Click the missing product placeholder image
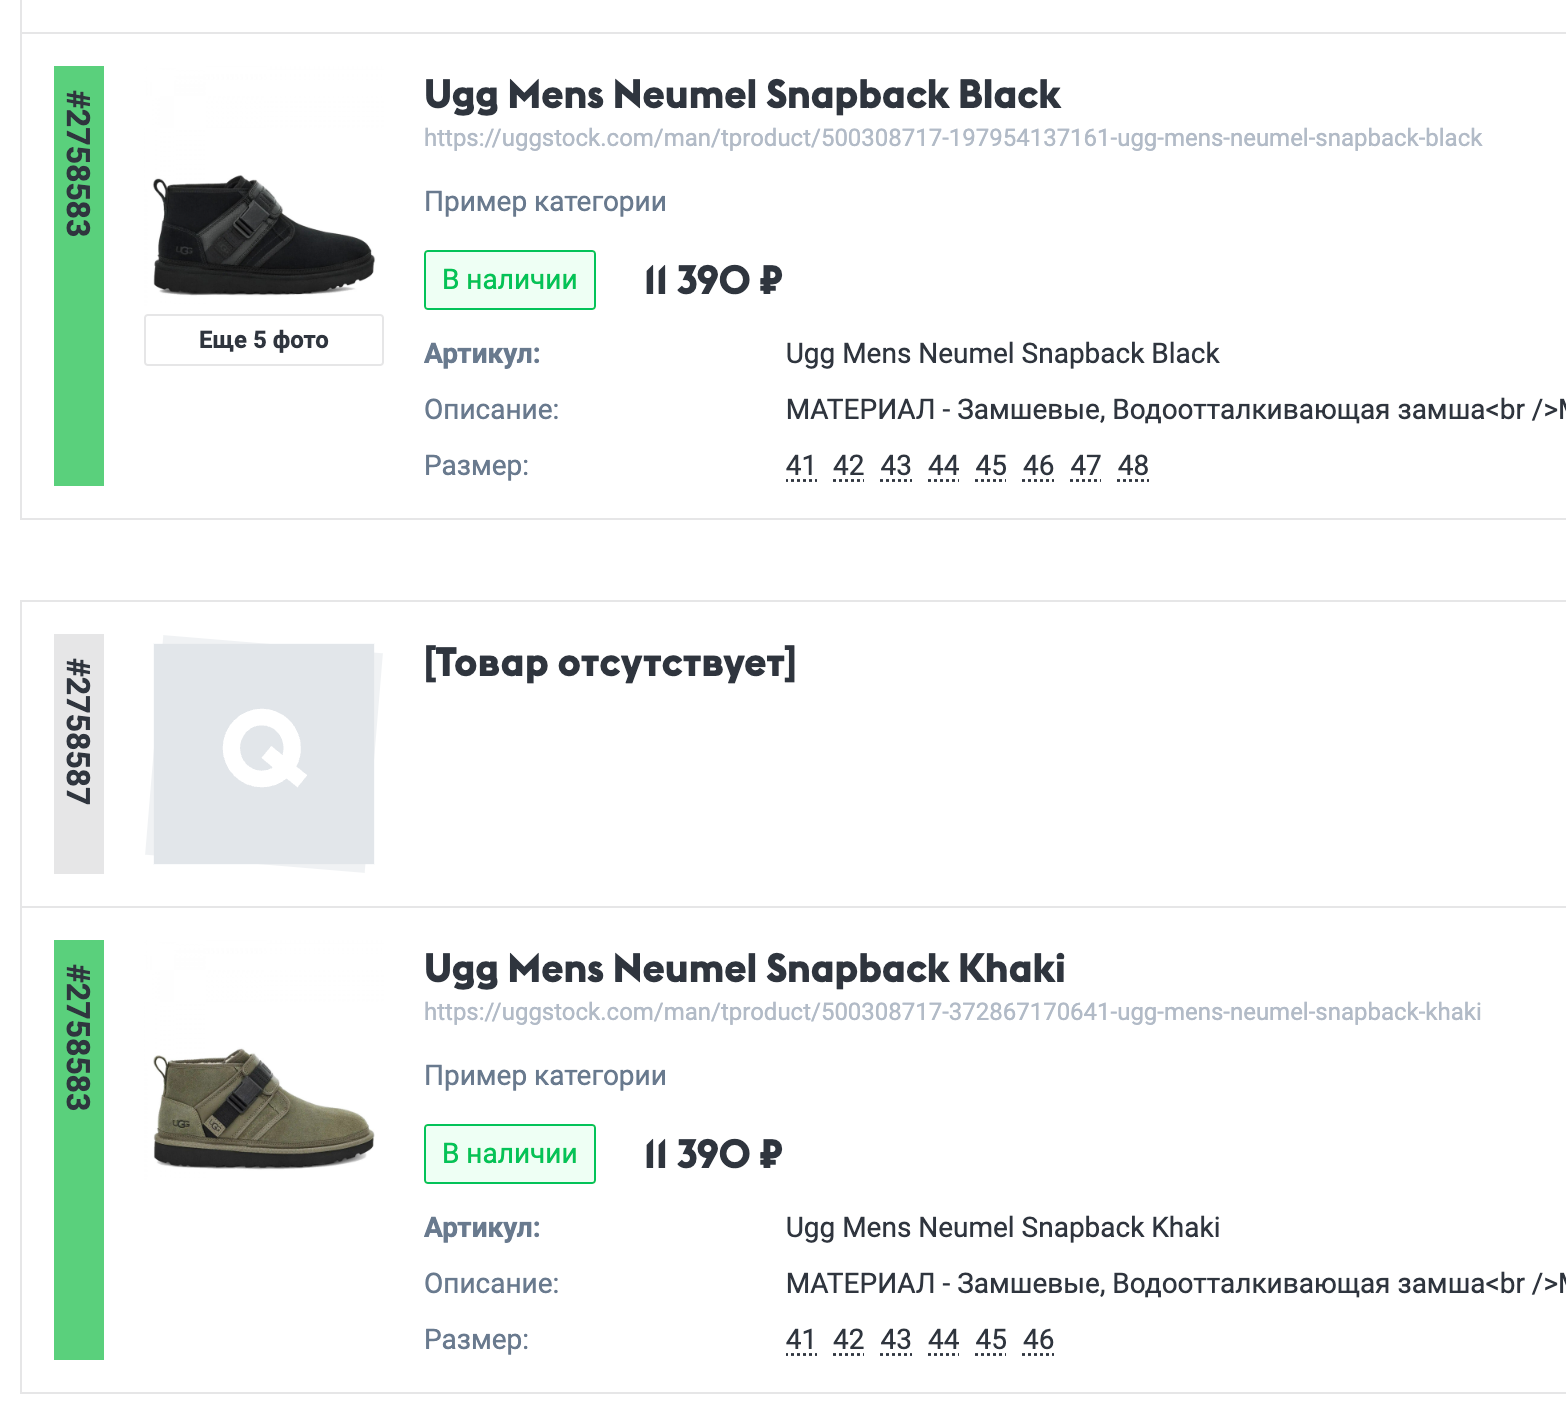The width and height of the screenshot is (1566, 1418). pos(263,752)
